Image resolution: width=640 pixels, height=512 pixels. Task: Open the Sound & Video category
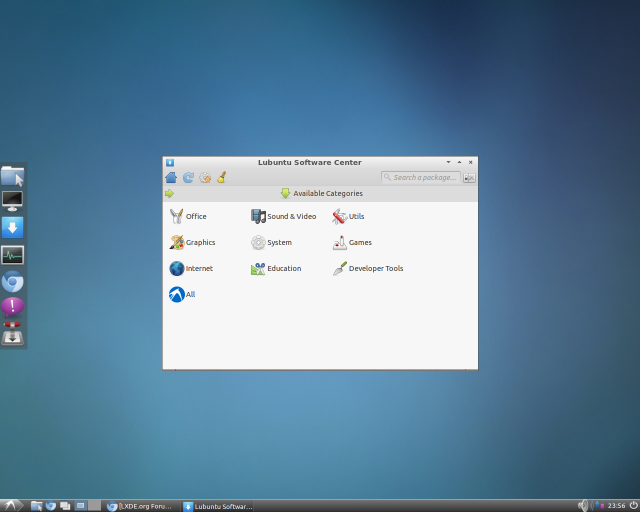click(284, 216)
